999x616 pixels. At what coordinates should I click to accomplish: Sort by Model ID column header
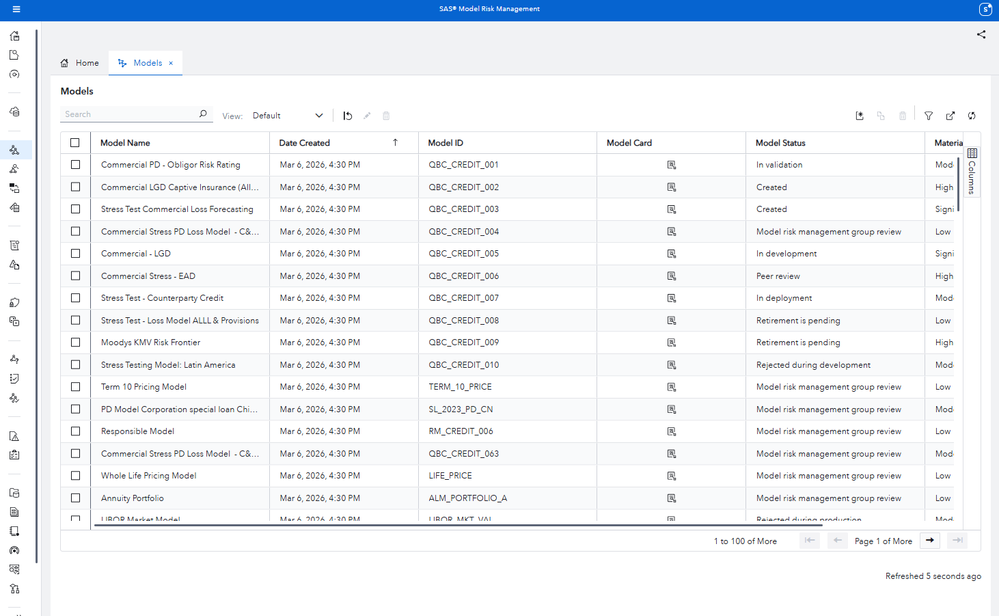(445, 143)
